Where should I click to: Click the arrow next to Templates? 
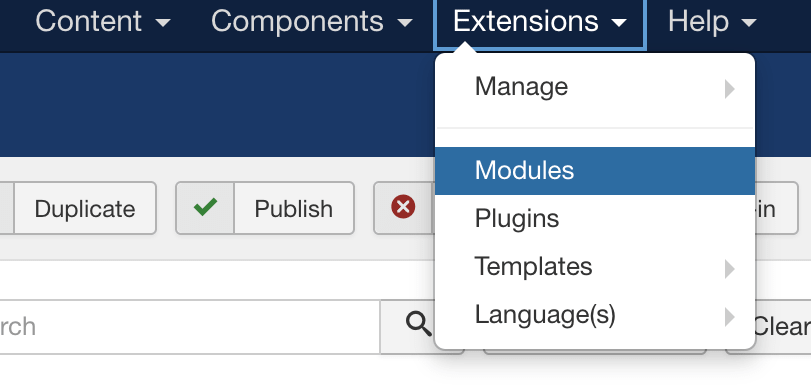pyautogui.click(x=729, y=269)
